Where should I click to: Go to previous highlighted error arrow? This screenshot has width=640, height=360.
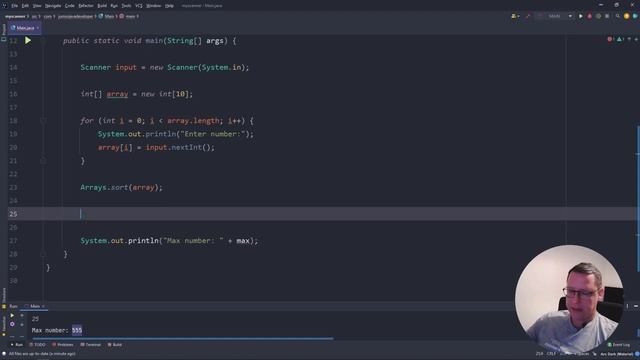[x=629, y=39]
